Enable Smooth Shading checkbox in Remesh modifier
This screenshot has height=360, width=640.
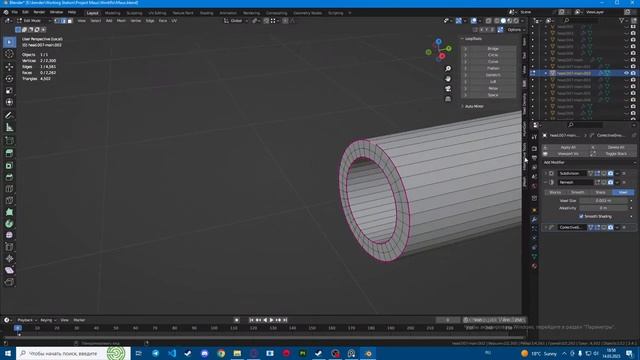coord(581,216)
